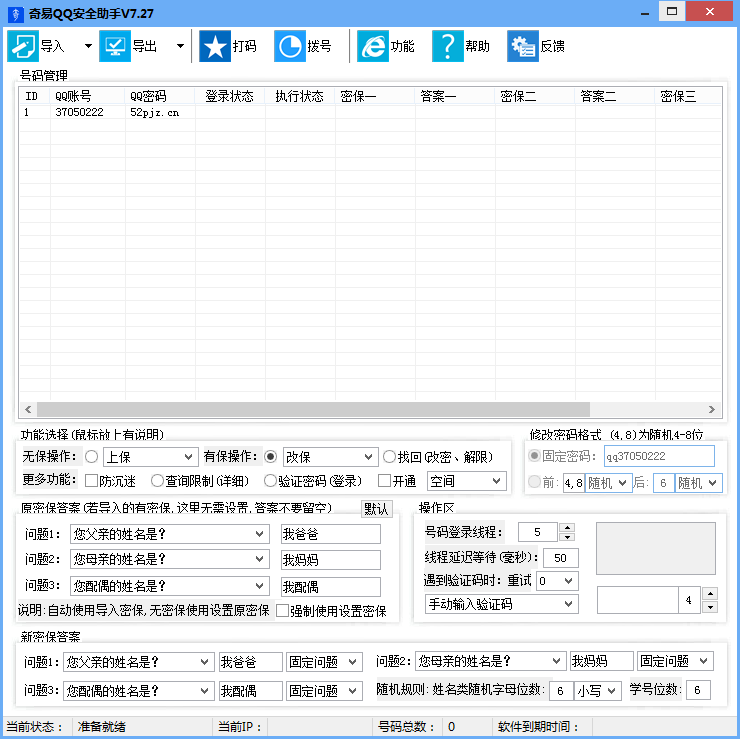740x739 pixels.
Task: Increase the 号码登录线程 stepper value
Action: pyautogui.click(x=567, y=527)
